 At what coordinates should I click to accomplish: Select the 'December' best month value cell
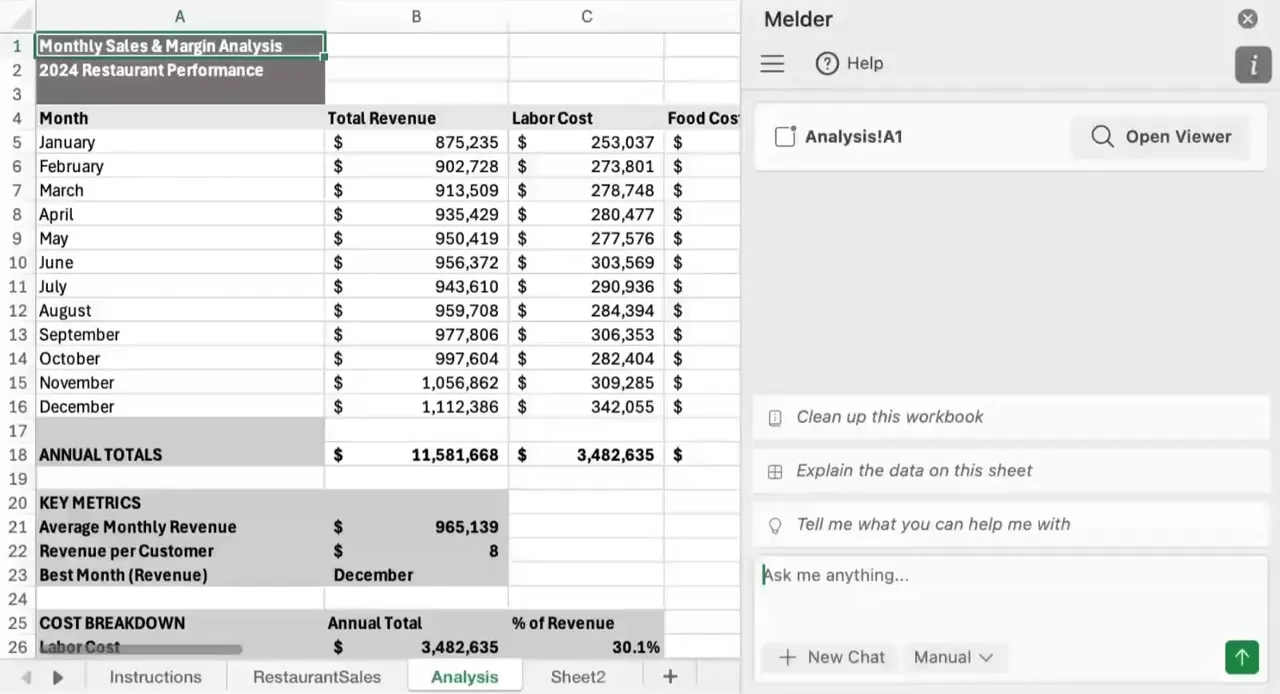416,575
